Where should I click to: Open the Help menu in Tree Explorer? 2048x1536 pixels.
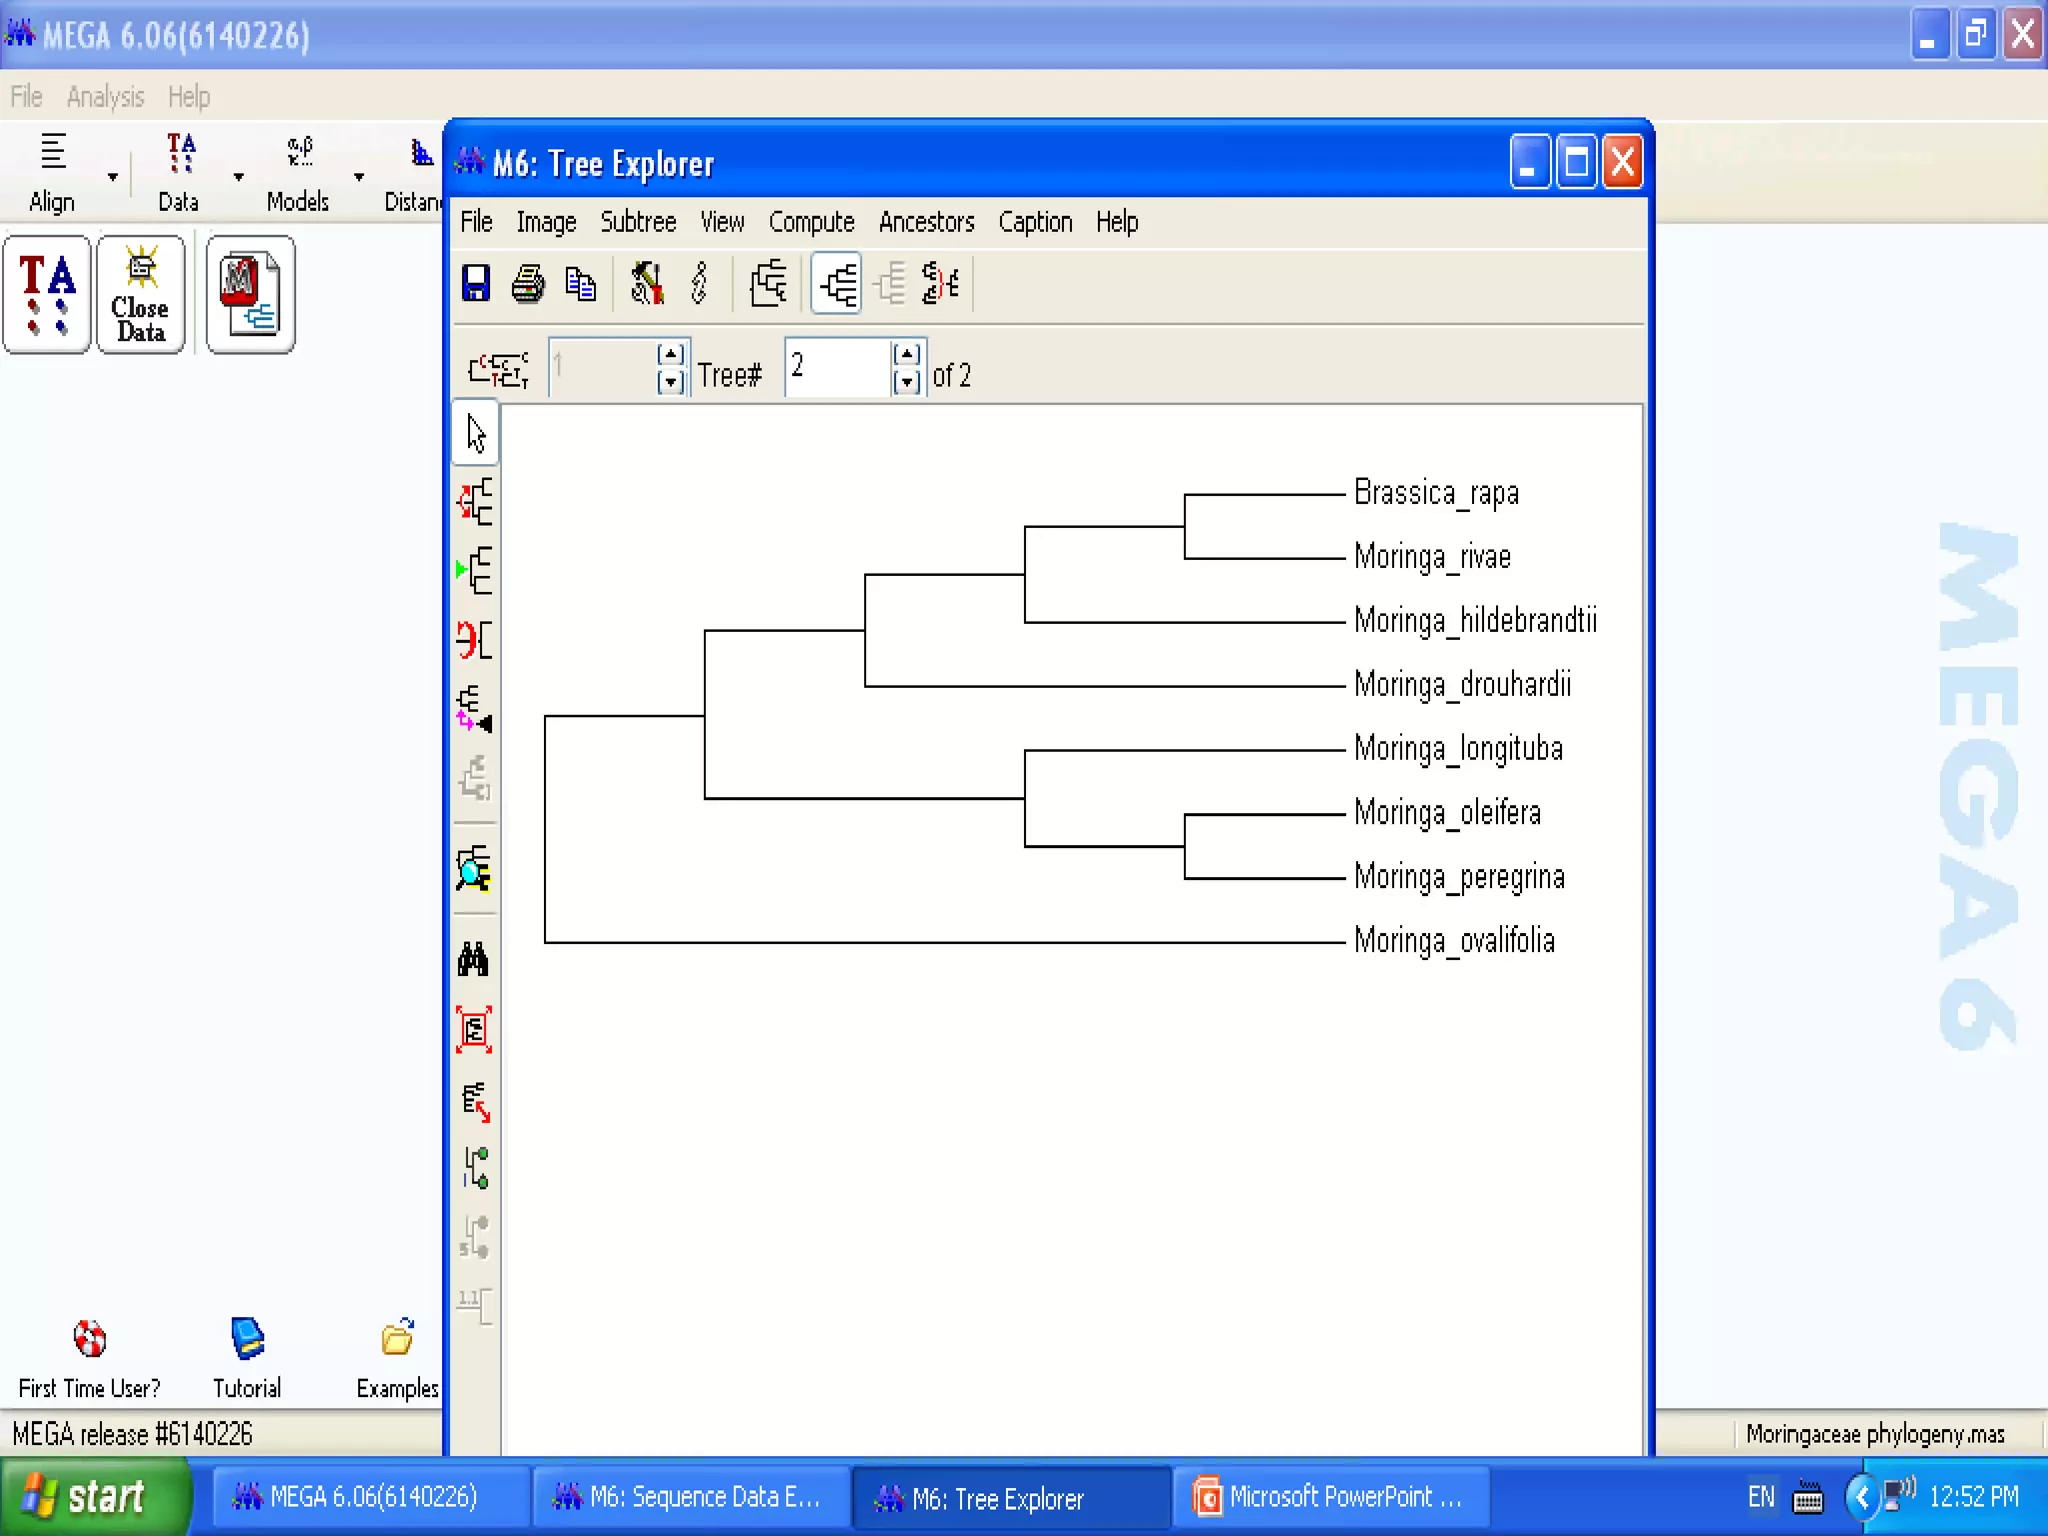point(1117,222)
